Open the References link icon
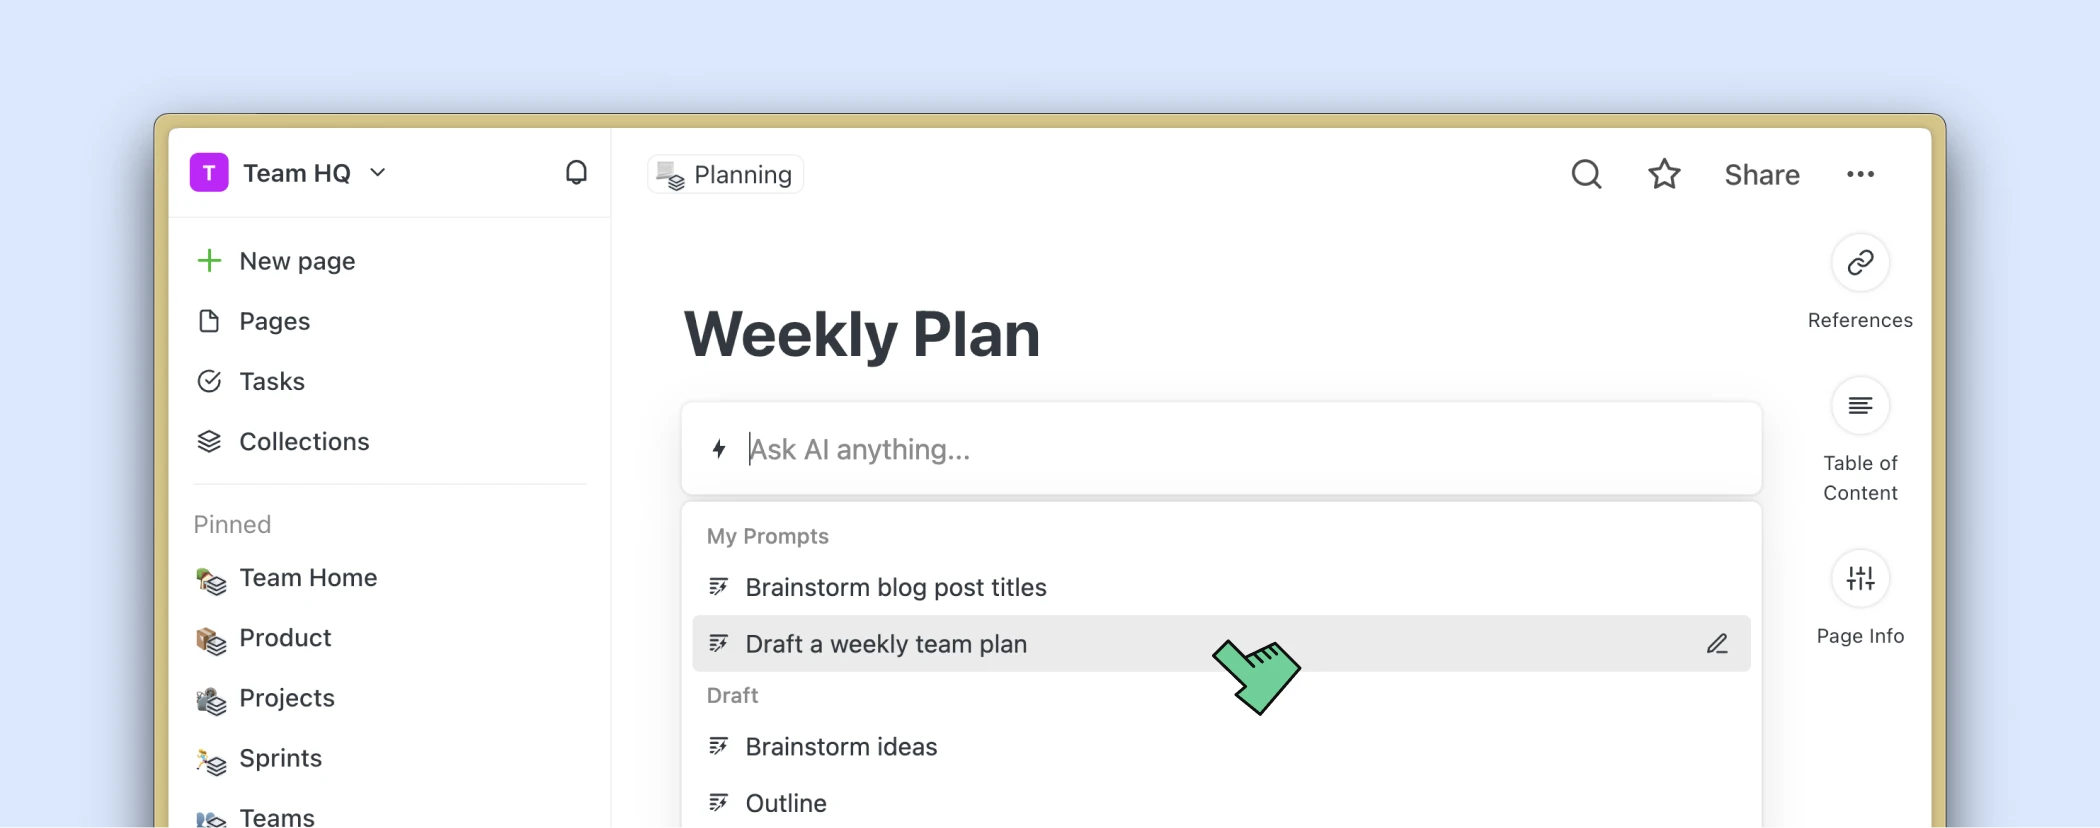 [x=1860, y=263]
